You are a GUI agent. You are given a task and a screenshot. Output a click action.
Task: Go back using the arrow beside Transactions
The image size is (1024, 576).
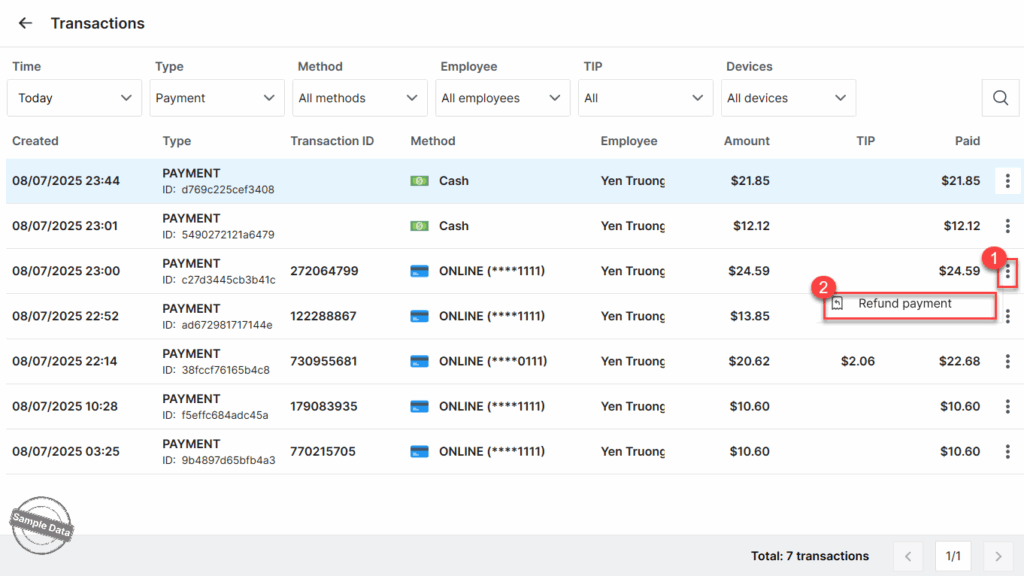pyautogui.click(x=25, y=24)
